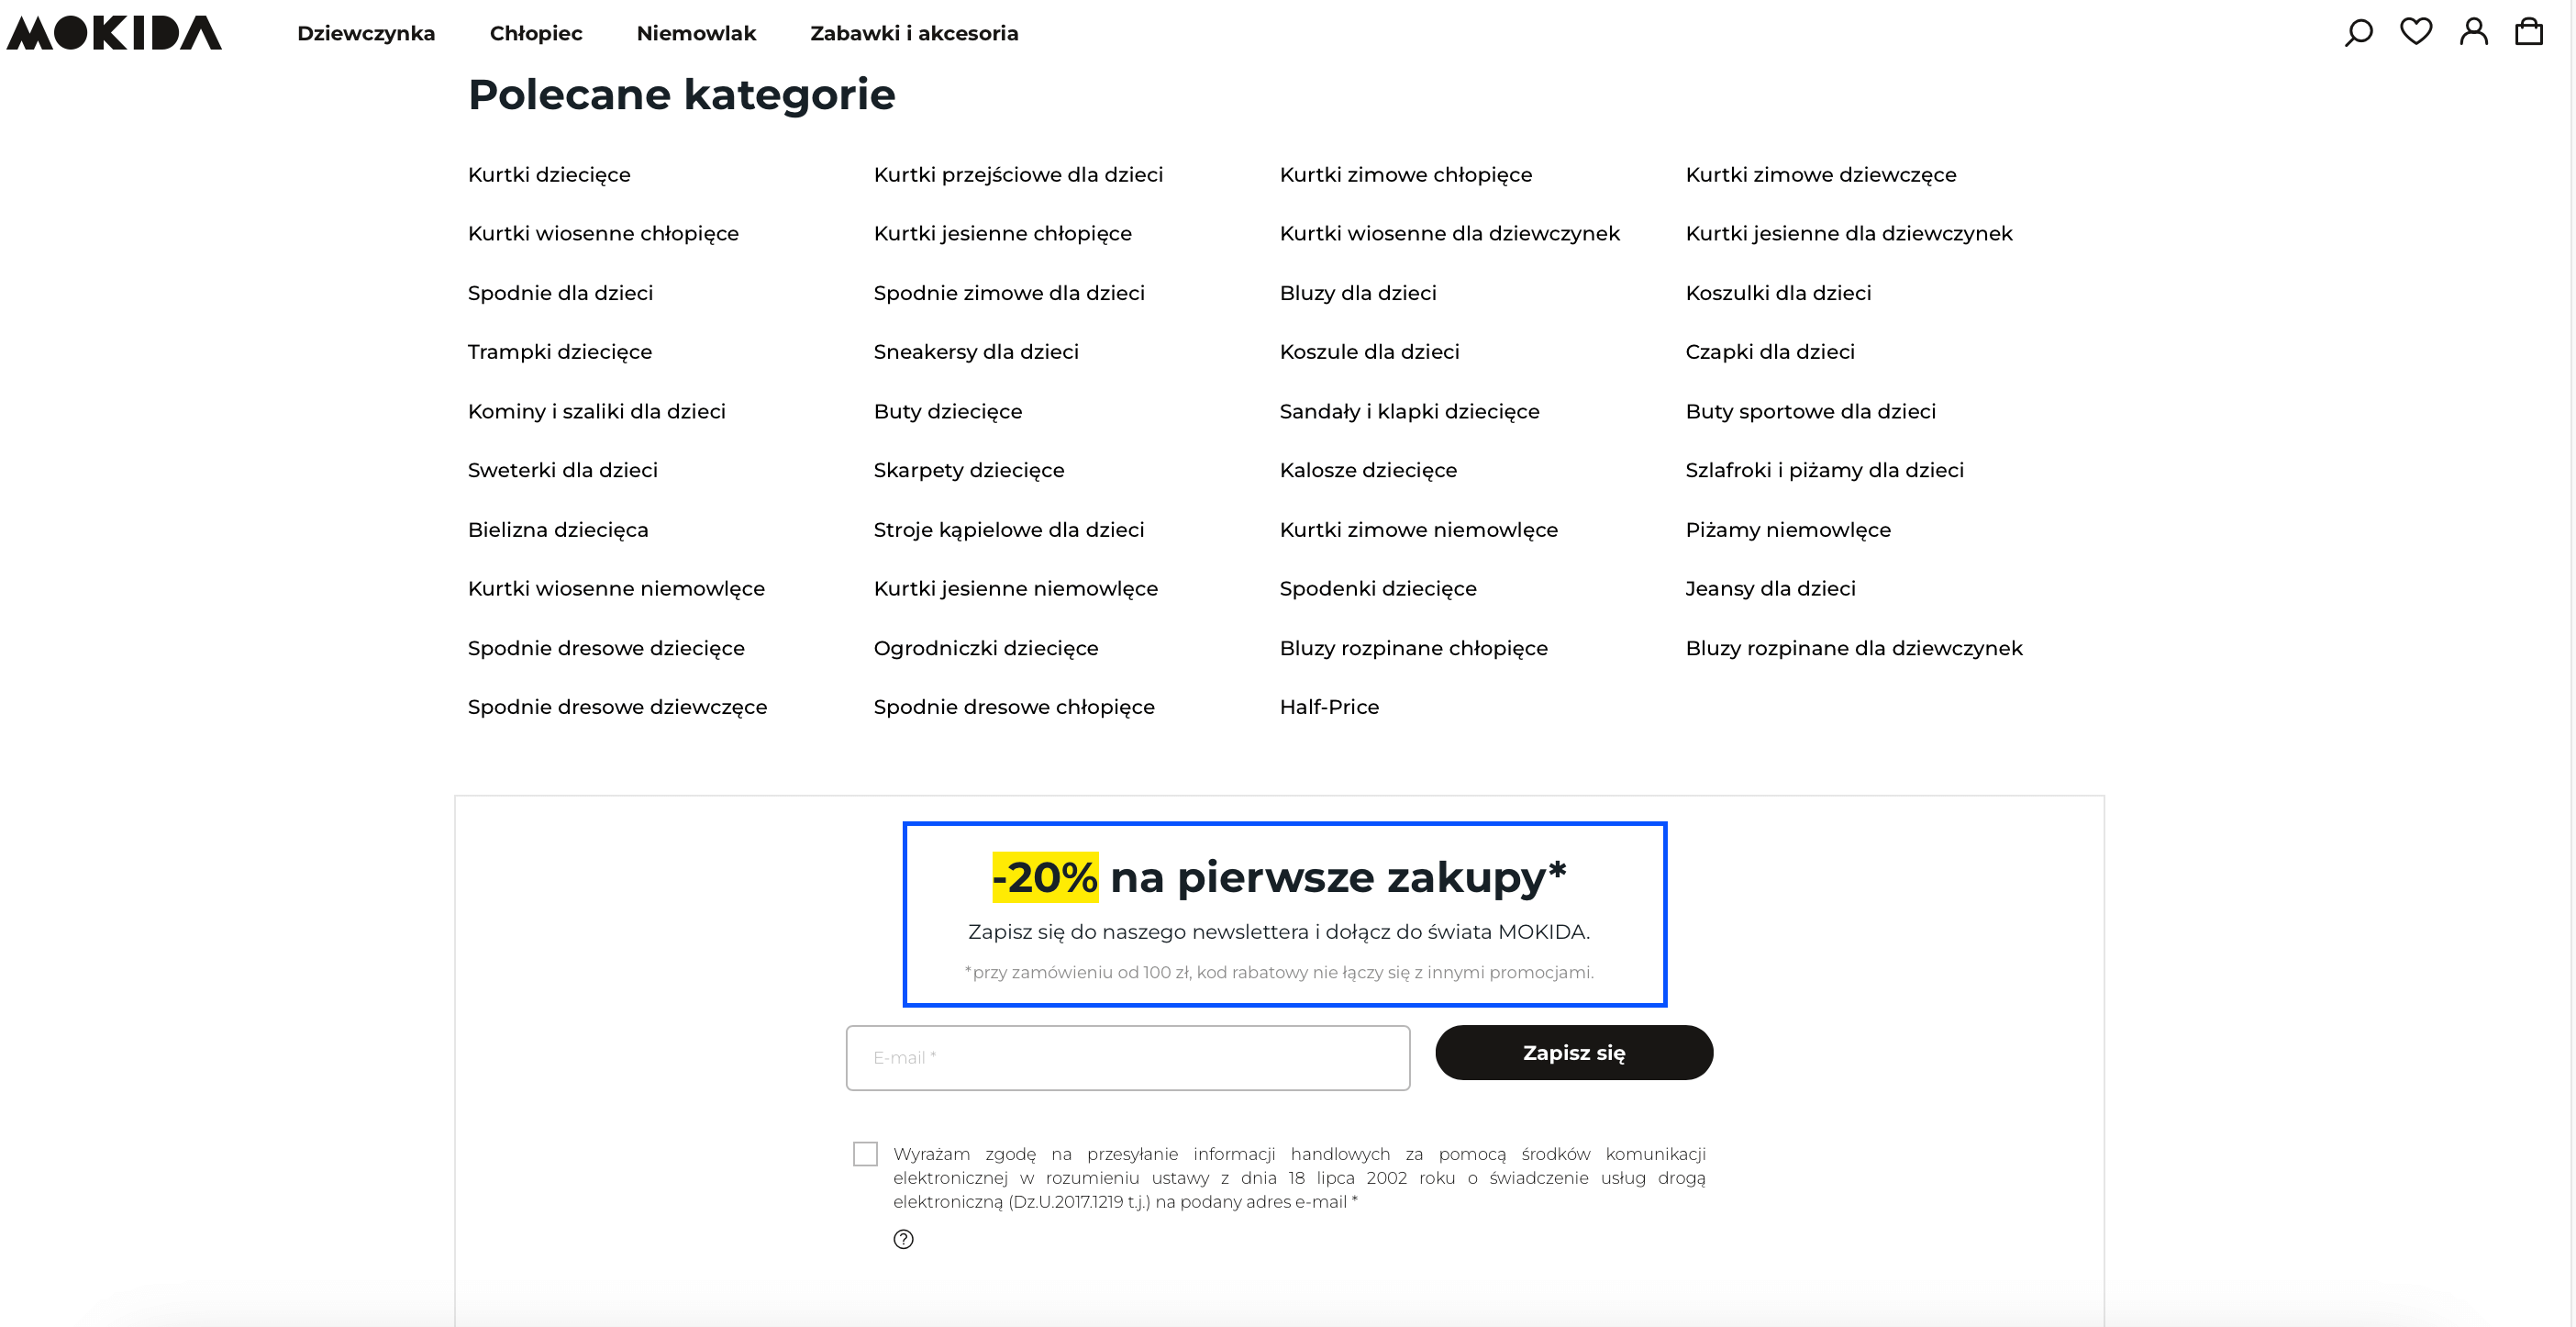
Task: Open the shopping bag icon
Action: point(2529,32)
